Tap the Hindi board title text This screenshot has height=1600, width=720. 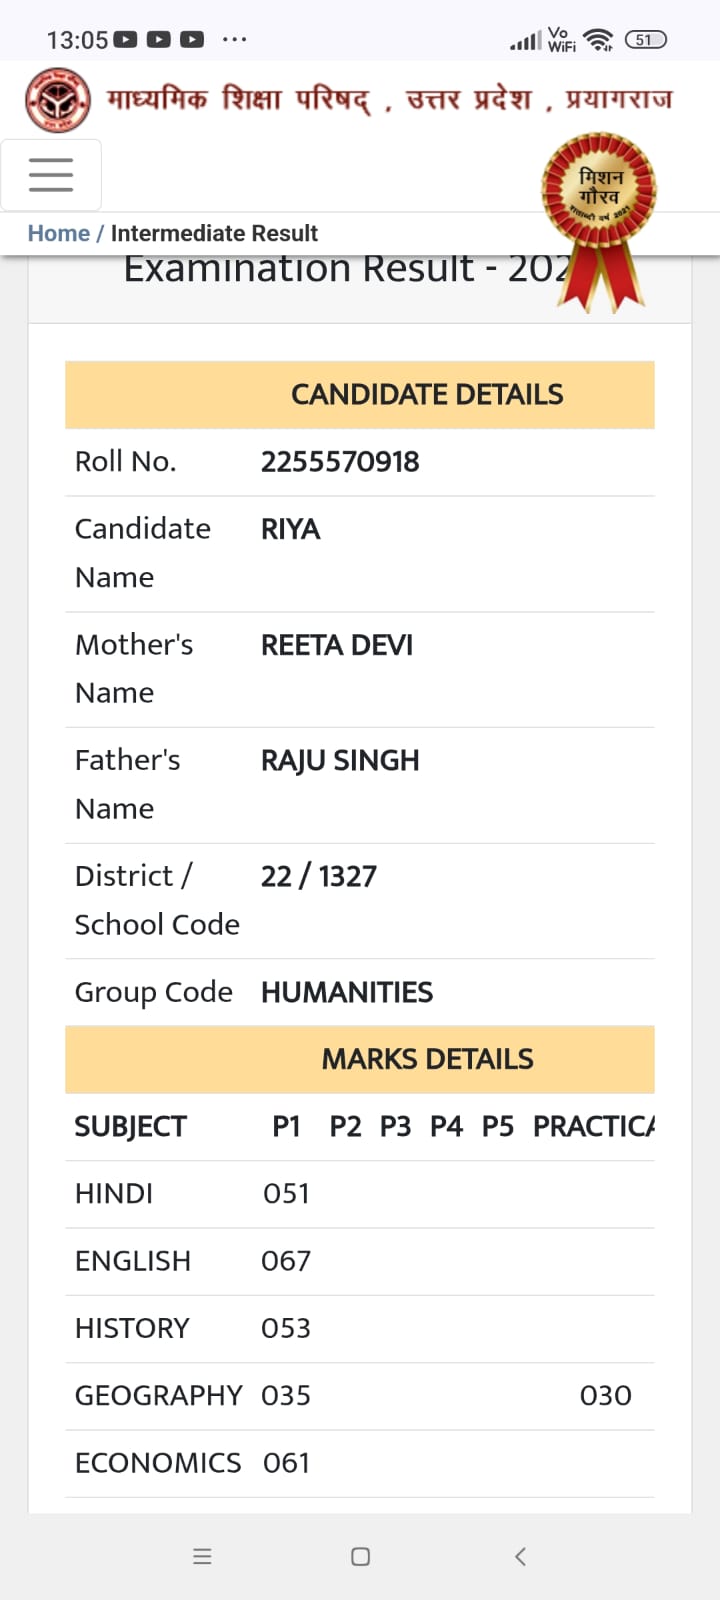coord(390,99)
